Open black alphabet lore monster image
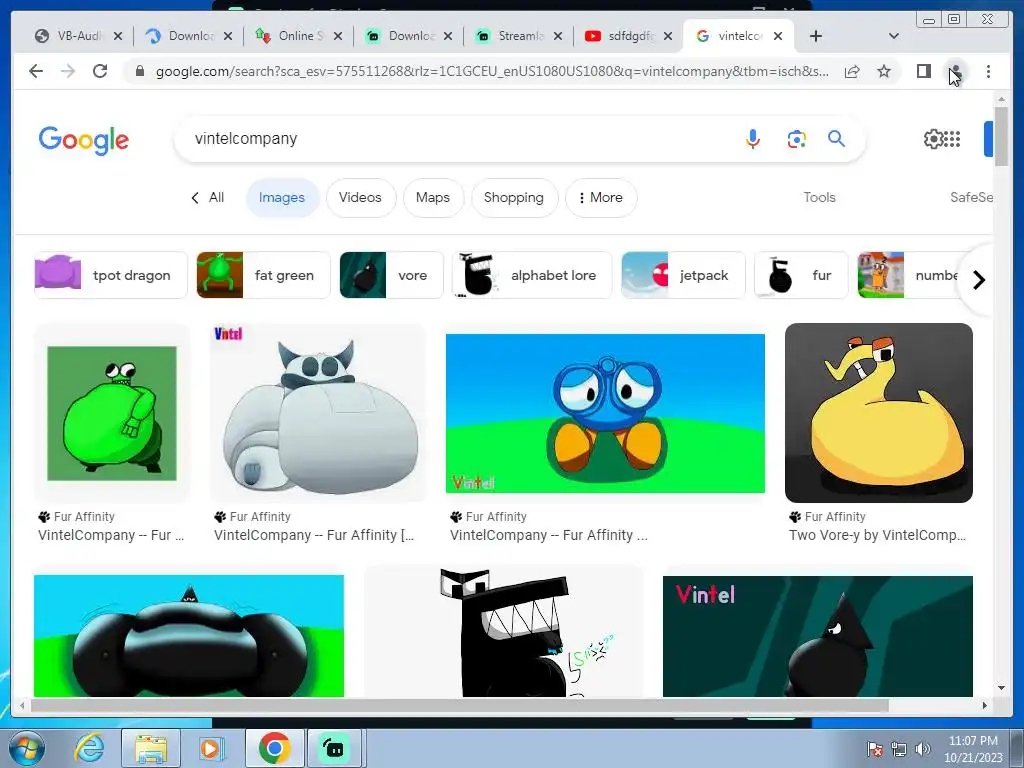The height and width of the screenshot is (768, 1024). tap(504, 632)
